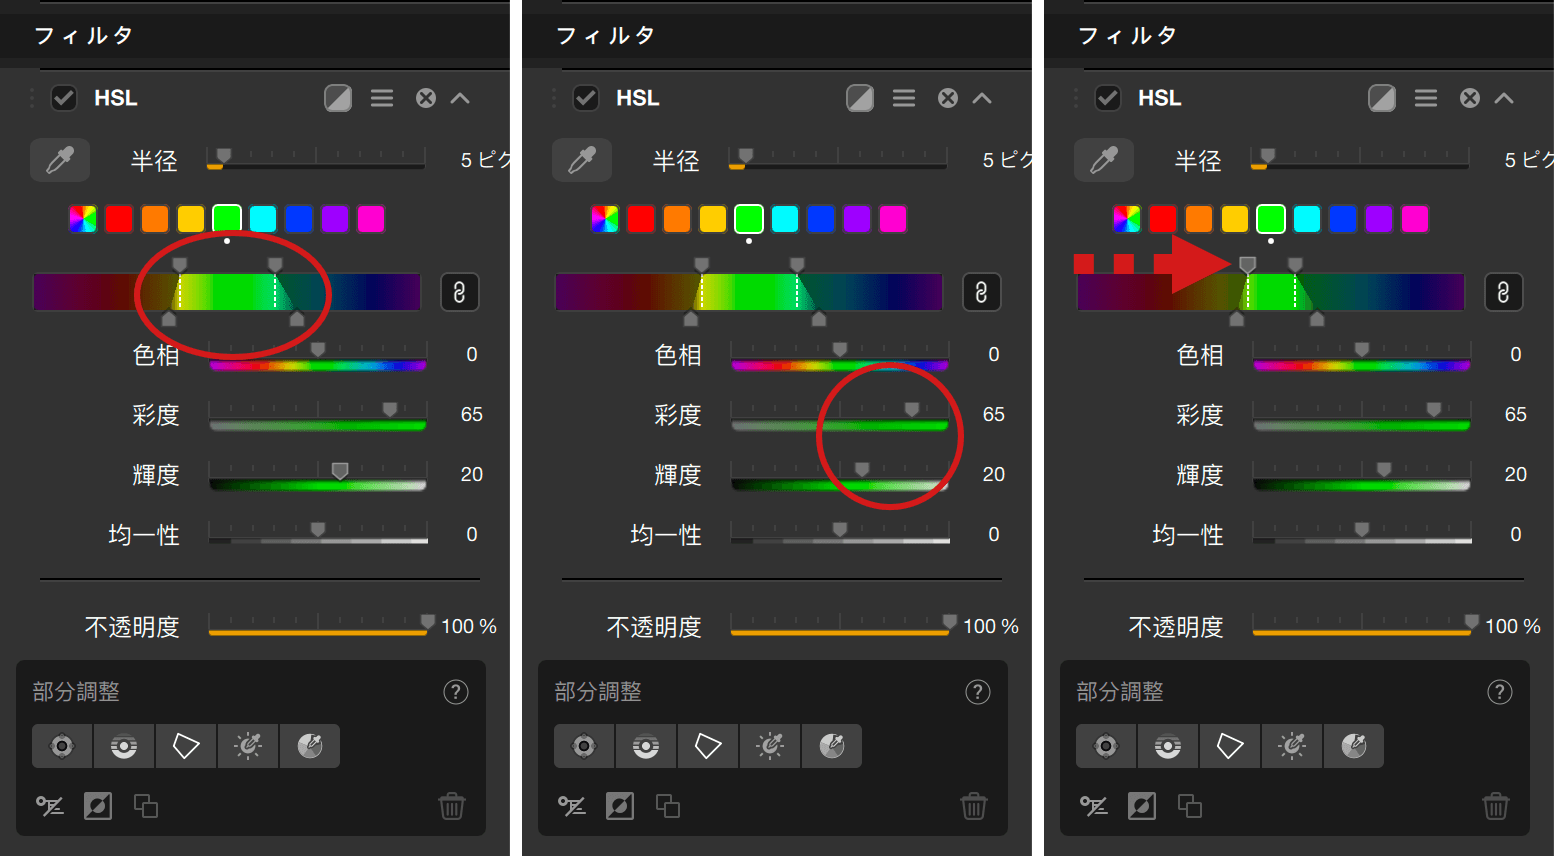Viewport: 1554px width, 856px height.
Task: Select the red color swatch in the left panel
Action: tap(119, 219)
